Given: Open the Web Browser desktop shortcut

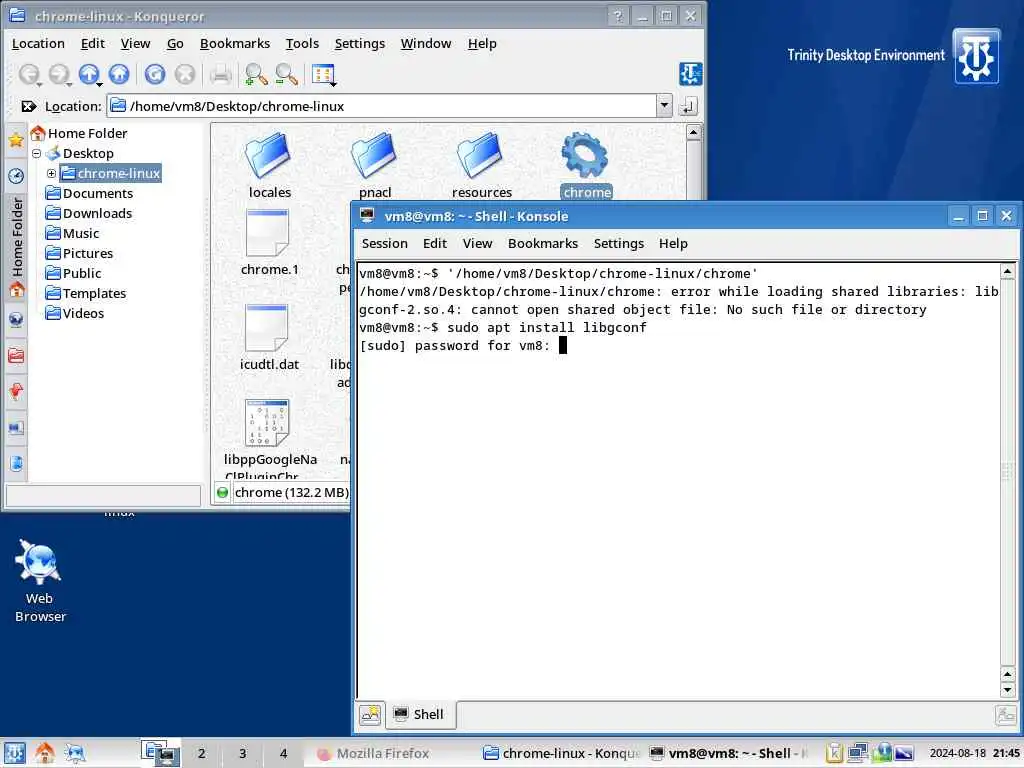Looking at the screenshot, I should 40,581.
